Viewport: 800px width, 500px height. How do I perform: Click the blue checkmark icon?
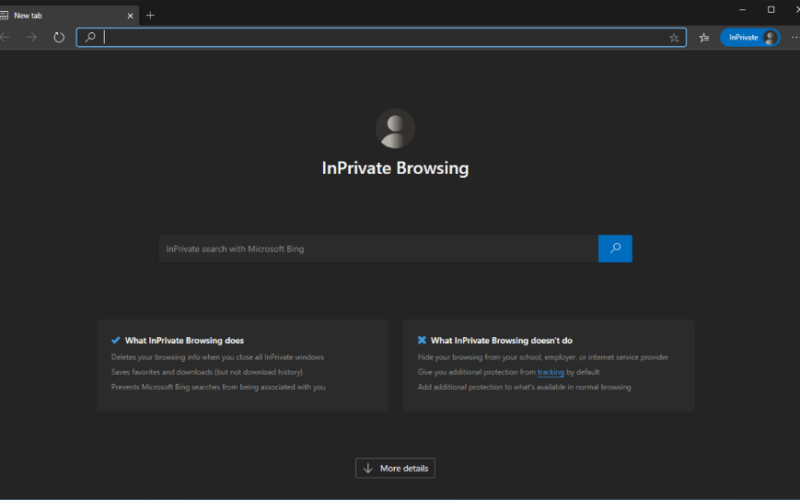coord(116,340)
